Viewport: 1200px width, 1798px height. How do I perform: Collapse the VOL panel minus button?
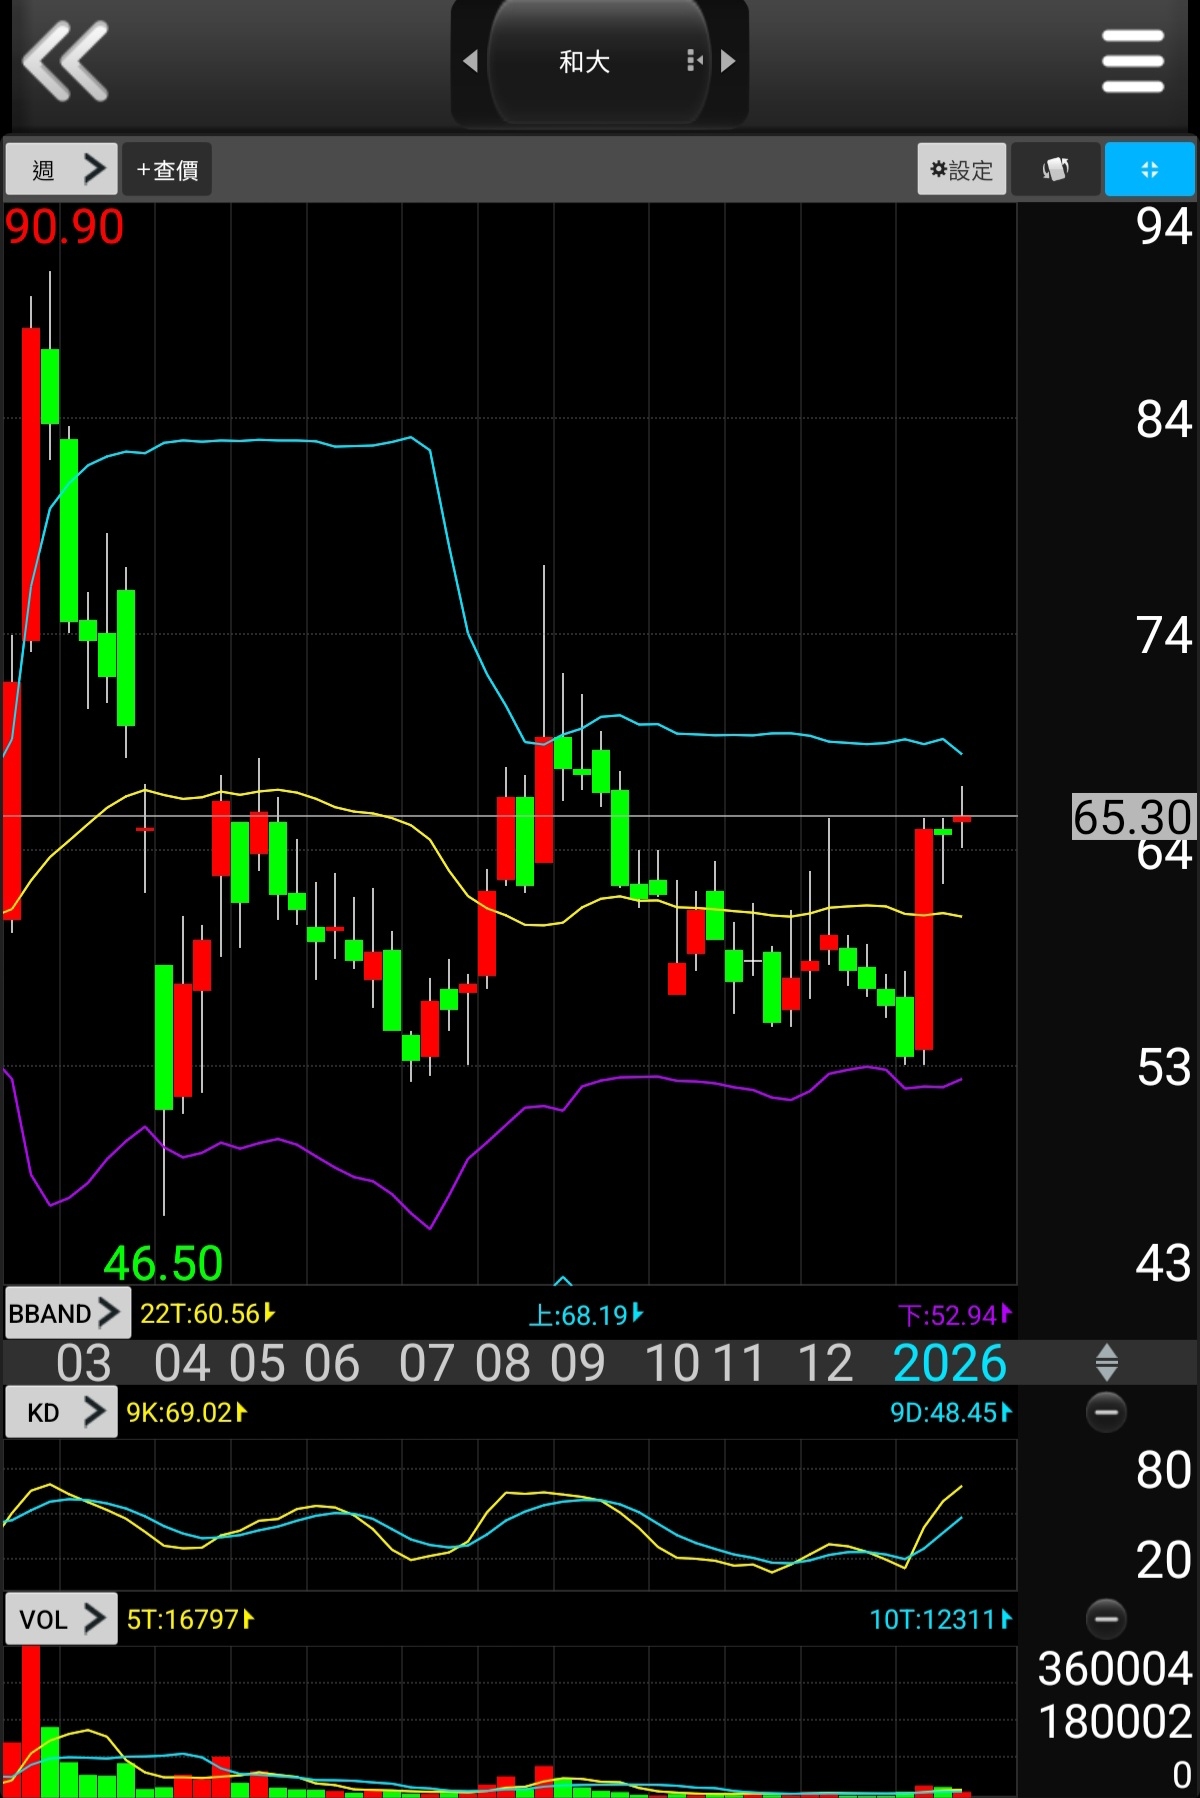1106,1618
